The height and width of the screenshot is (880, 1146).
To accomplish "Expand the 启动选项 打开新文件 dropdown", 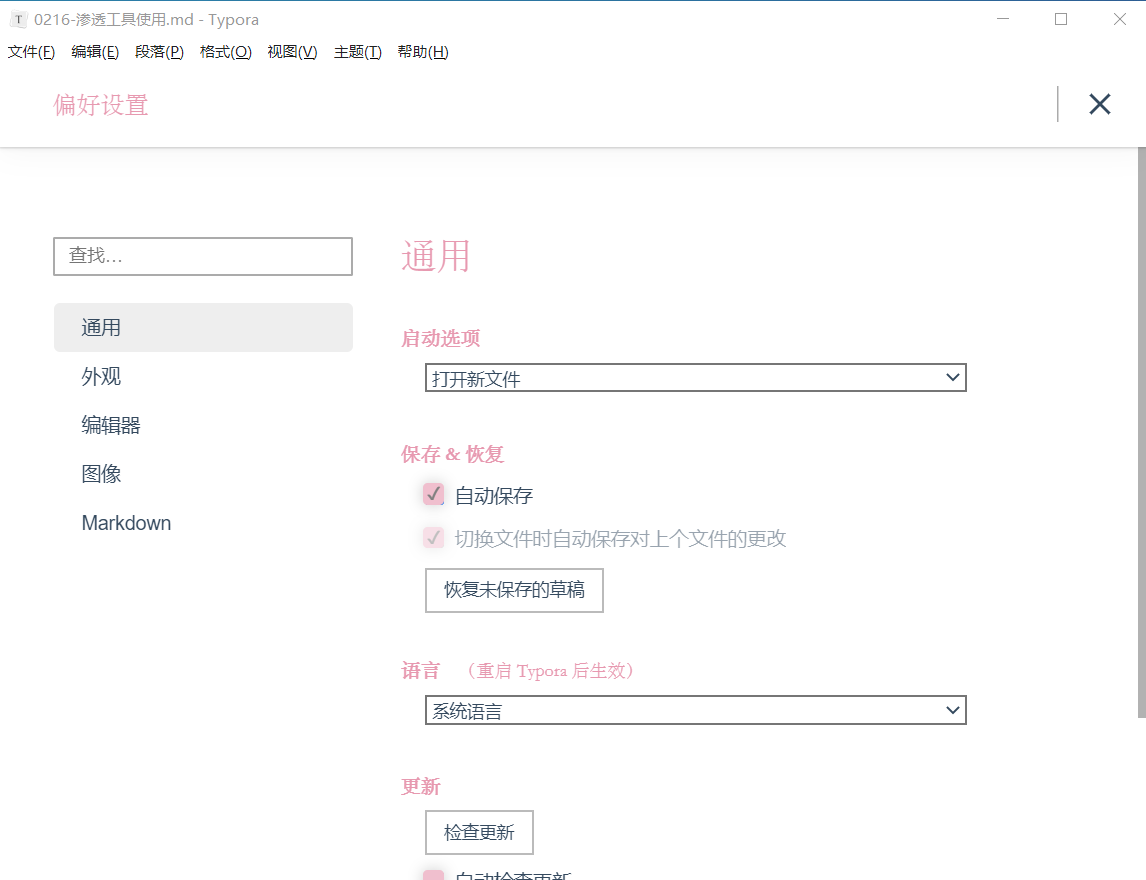I will point(696,378).
